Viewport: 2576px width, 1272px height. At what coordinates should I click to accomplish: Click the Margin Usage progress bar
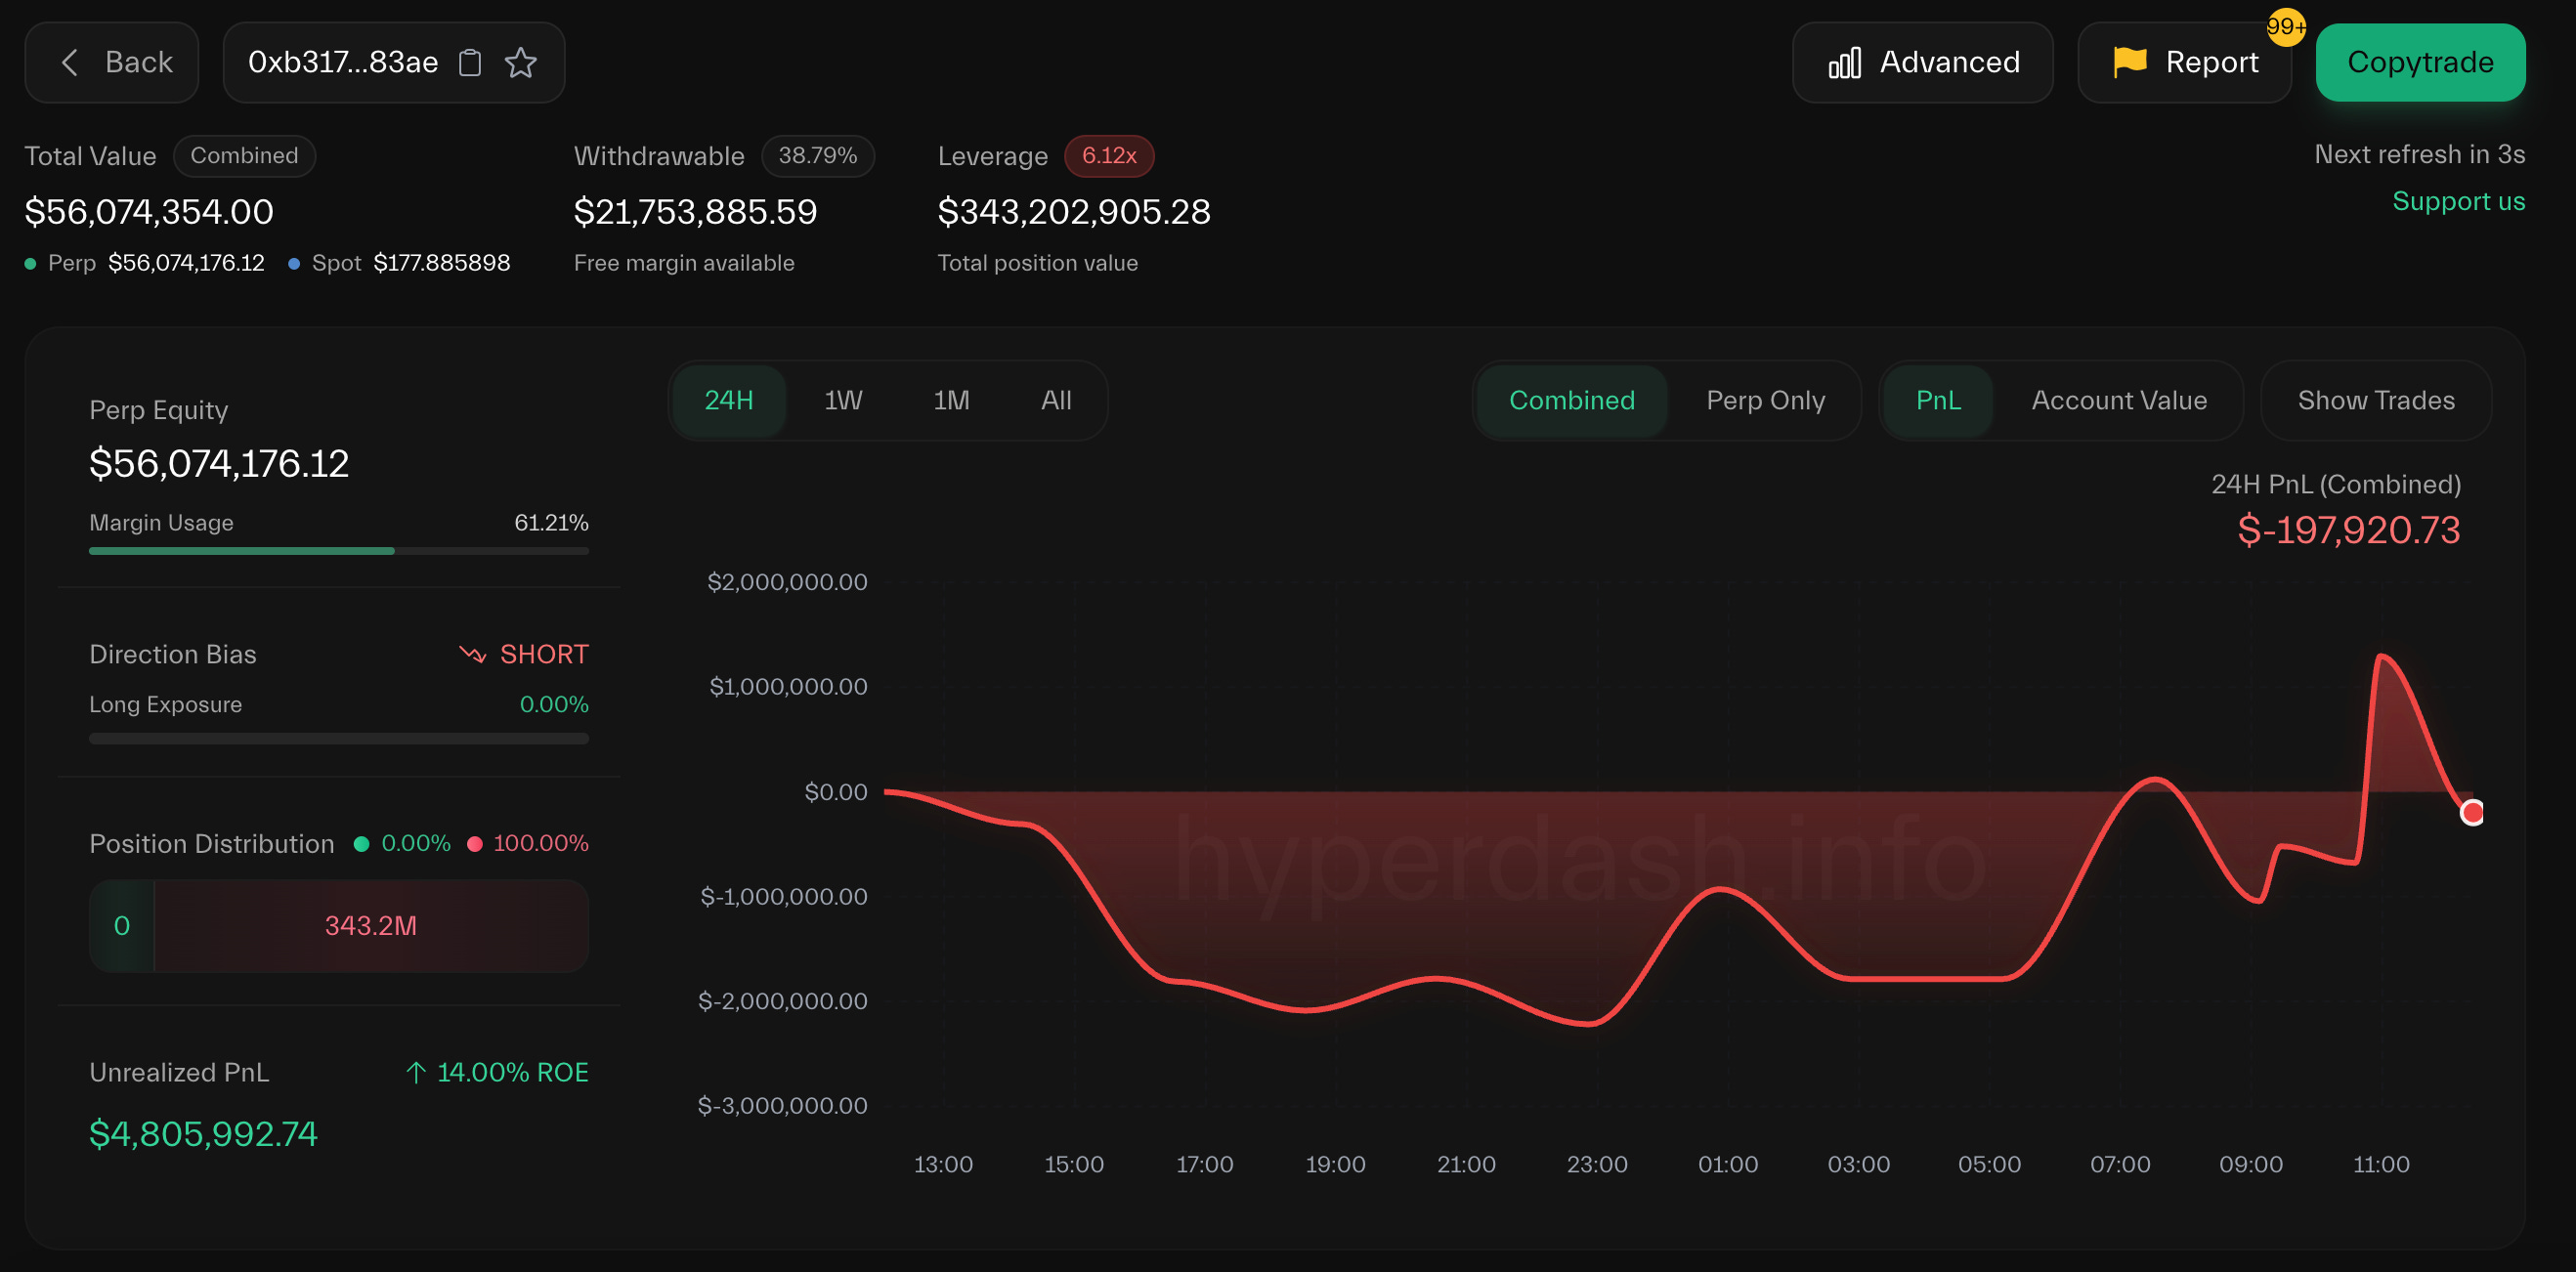point(338,550)
